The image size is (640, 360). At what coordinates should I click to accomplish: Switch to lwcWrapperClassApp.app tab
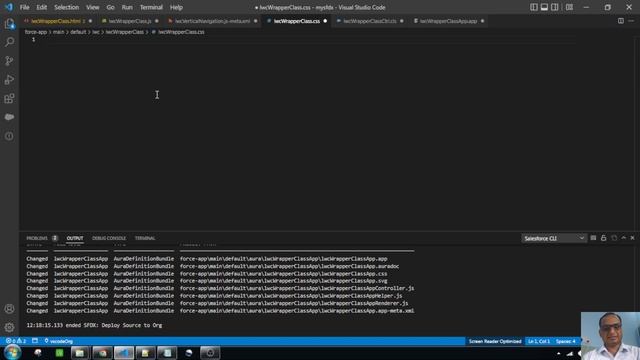(x=448, y=21)
